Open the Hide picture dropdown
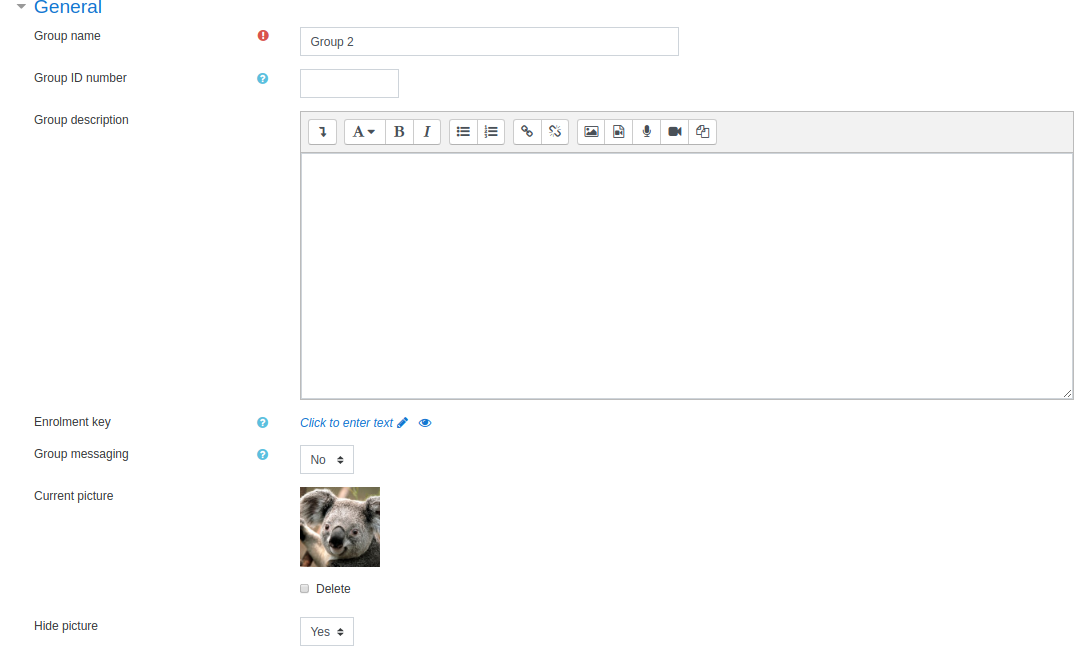The width and height of the screenshot is (1090, 651). pos(327,632)
